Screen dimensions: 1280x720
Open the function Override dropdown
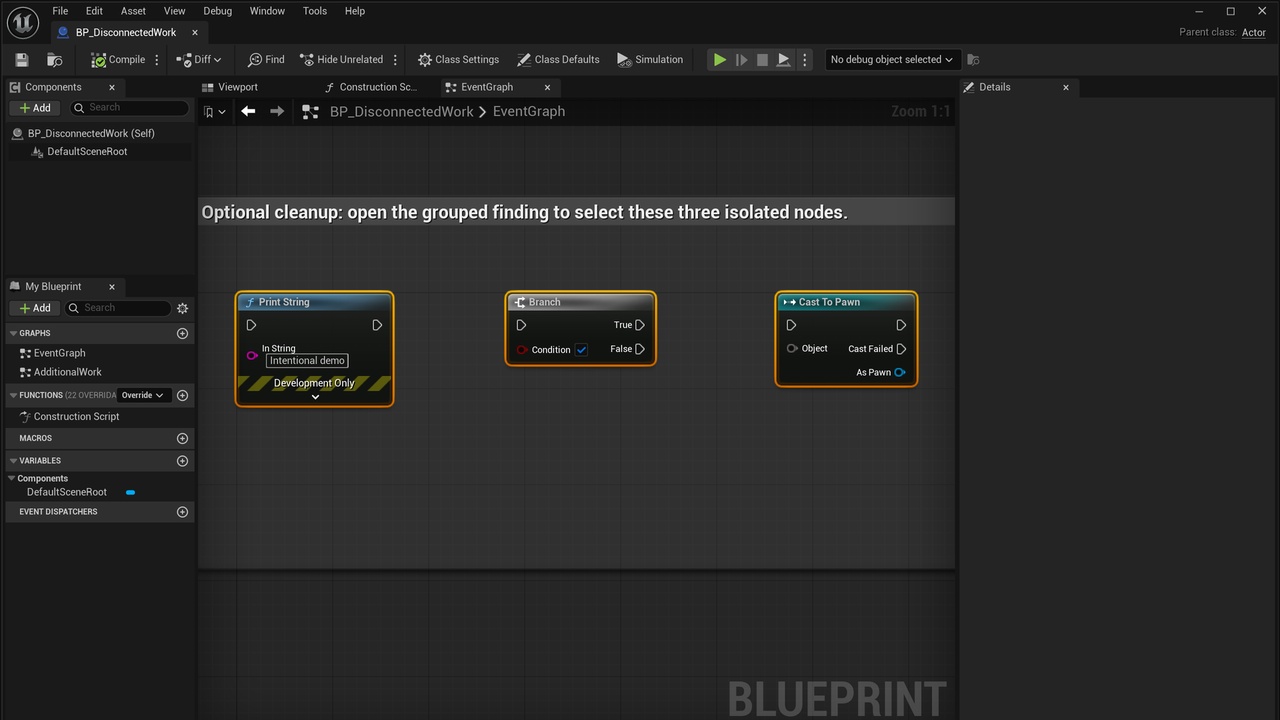(142, 395)
